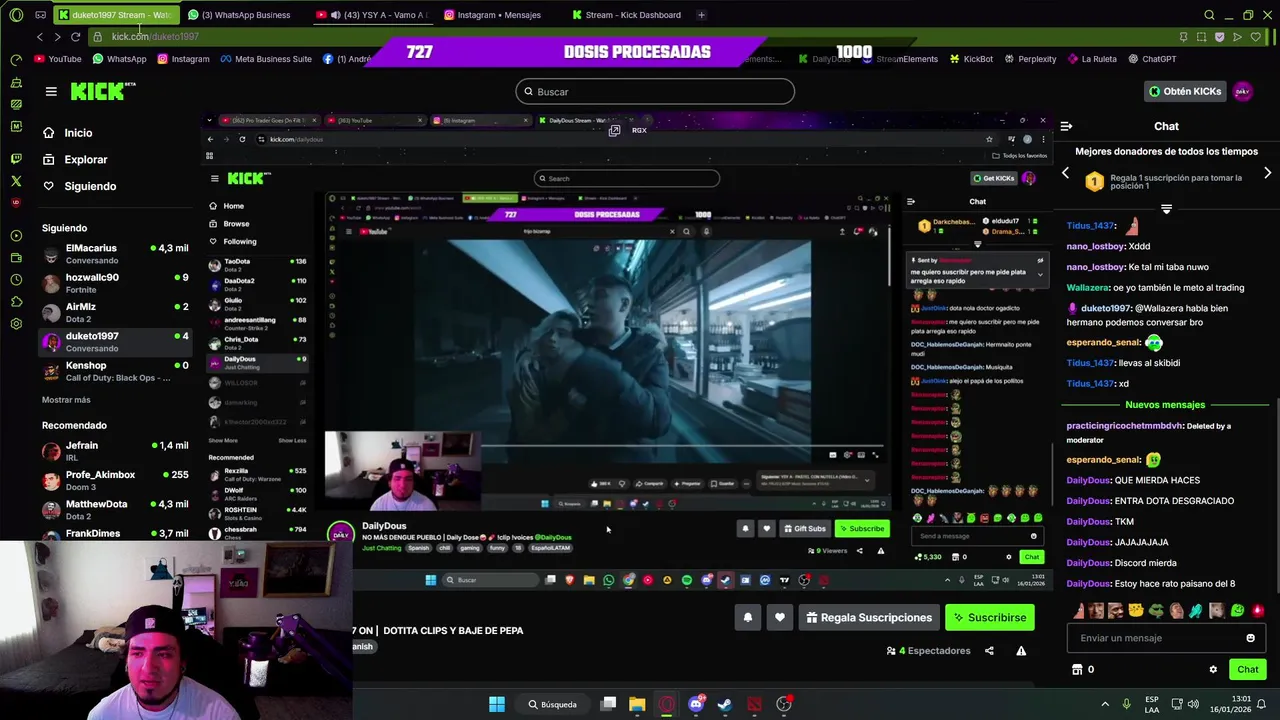The image size is (1280, 720).
Task: Open Meta Business Suite bookmark
Action: click(x=266, y=59)
